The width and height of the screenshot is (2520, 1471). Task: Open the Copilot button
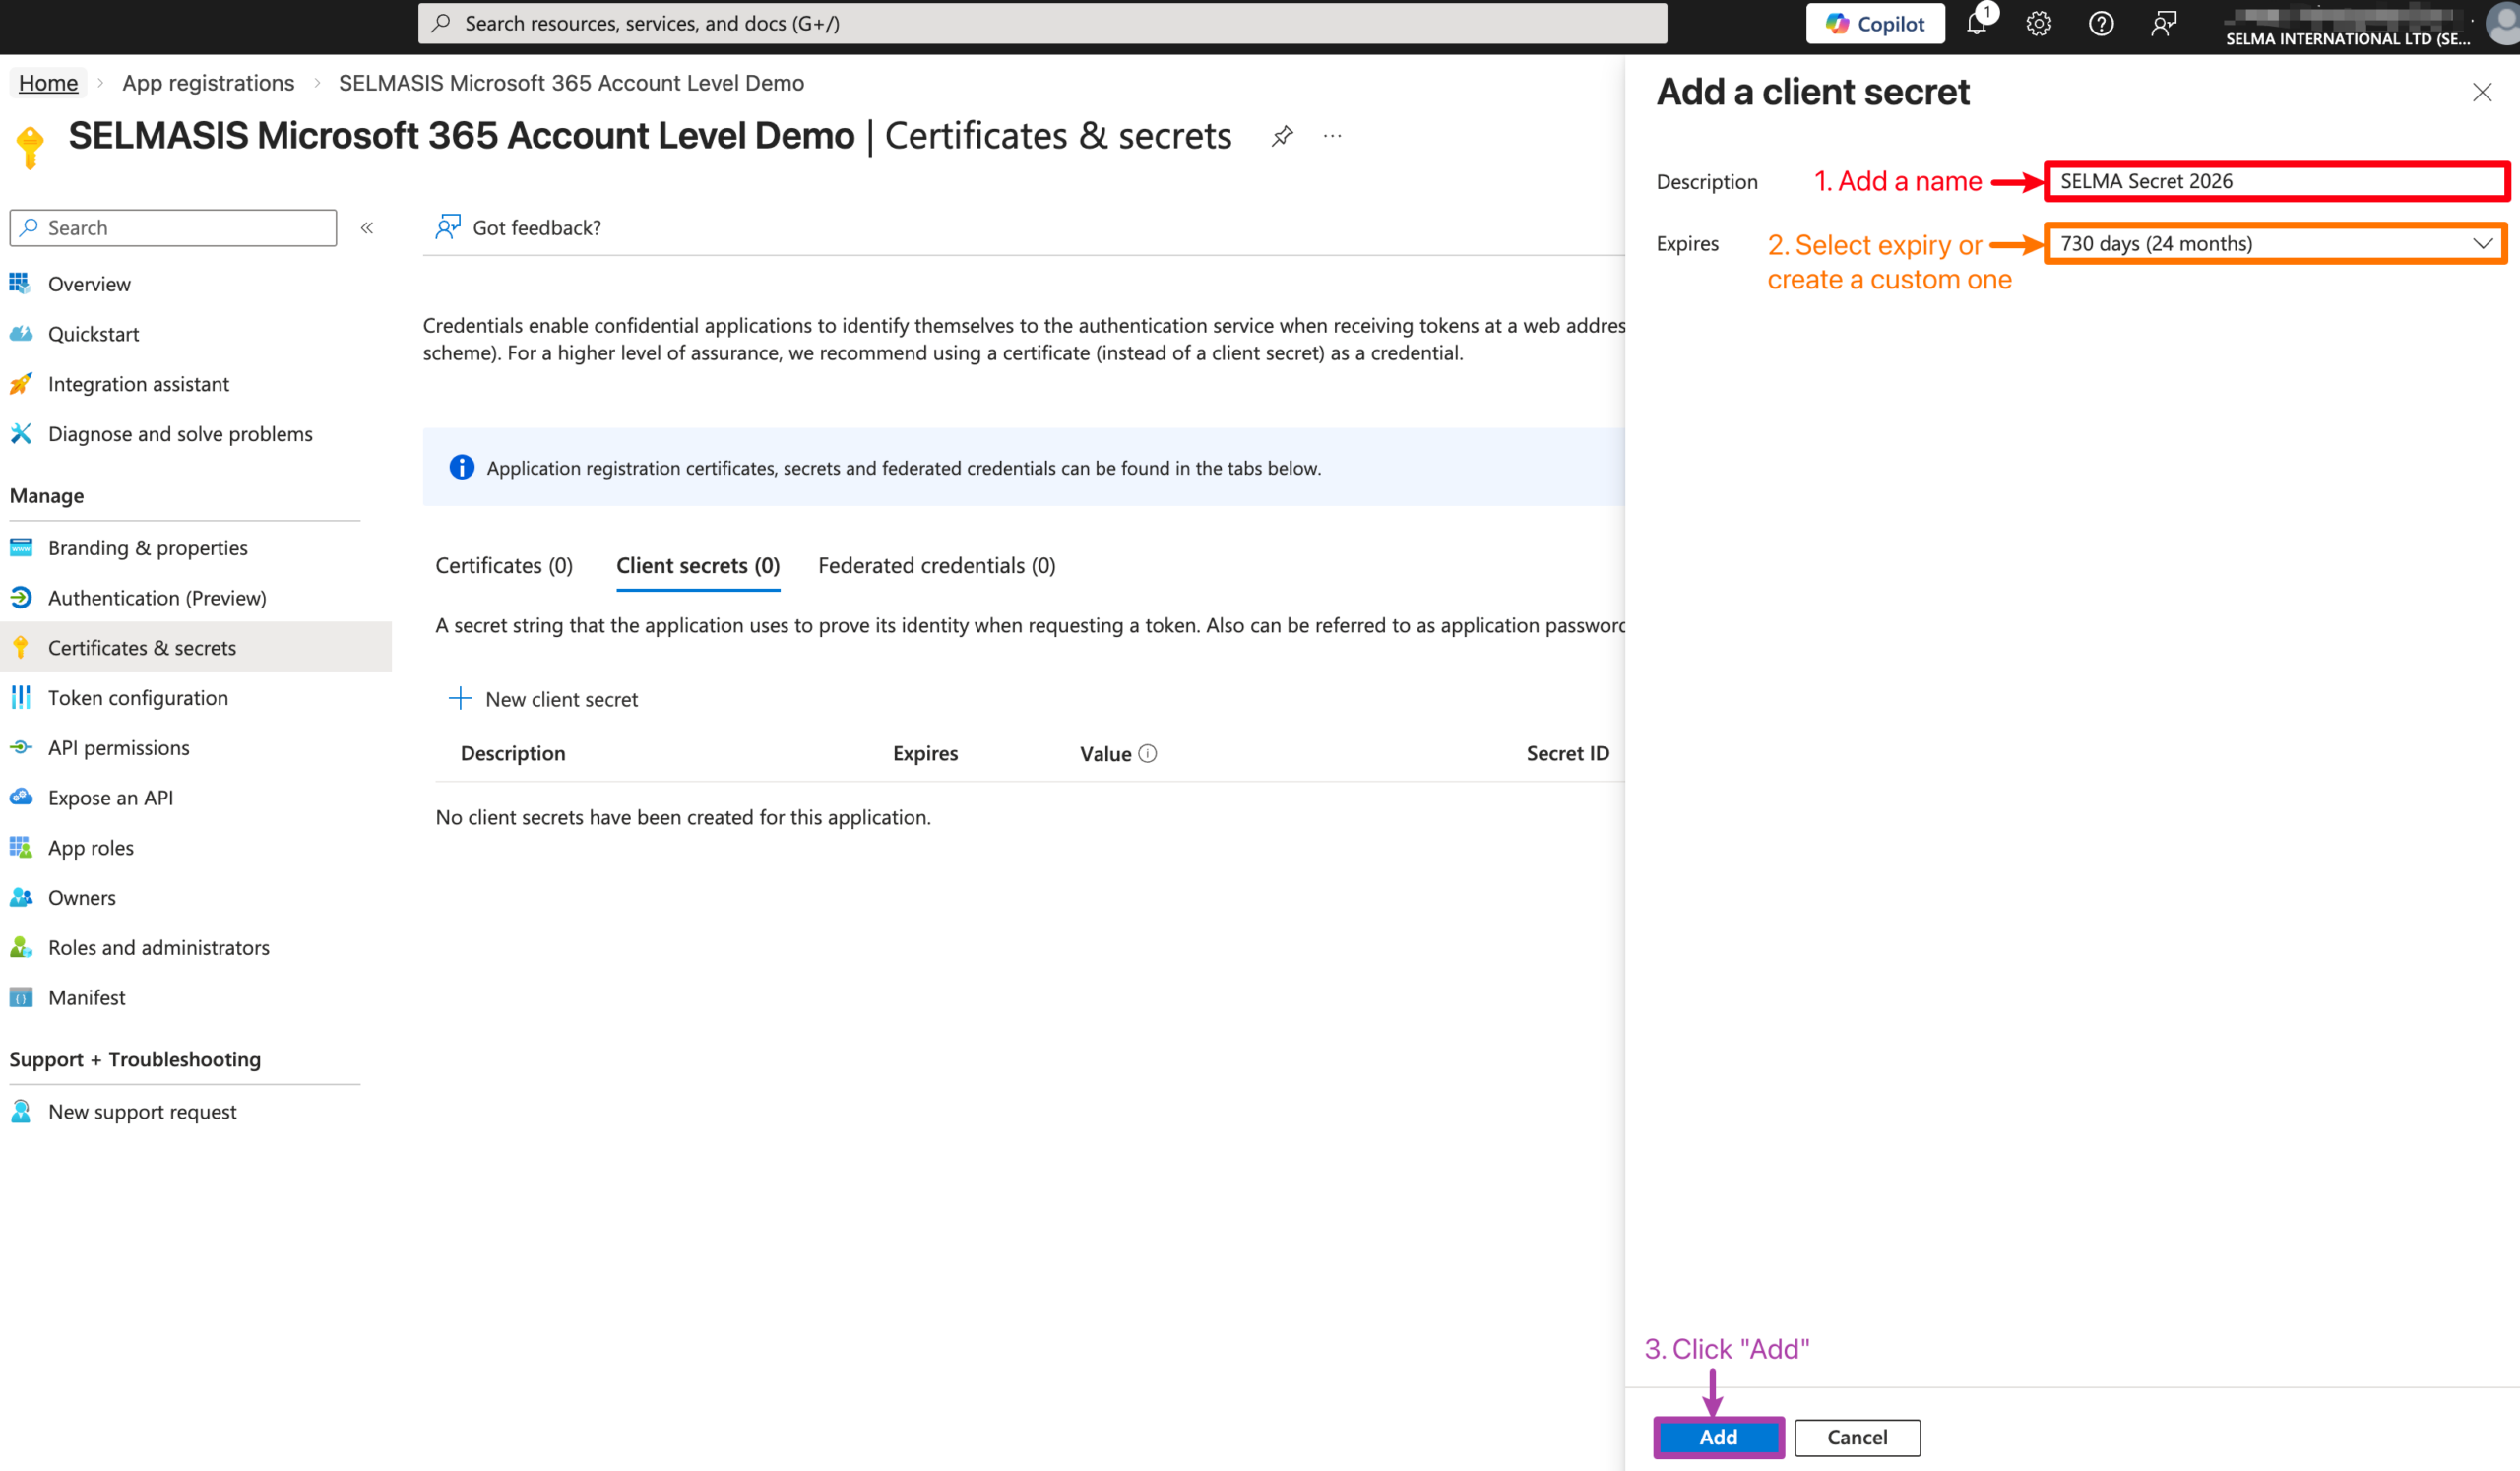1874,24
